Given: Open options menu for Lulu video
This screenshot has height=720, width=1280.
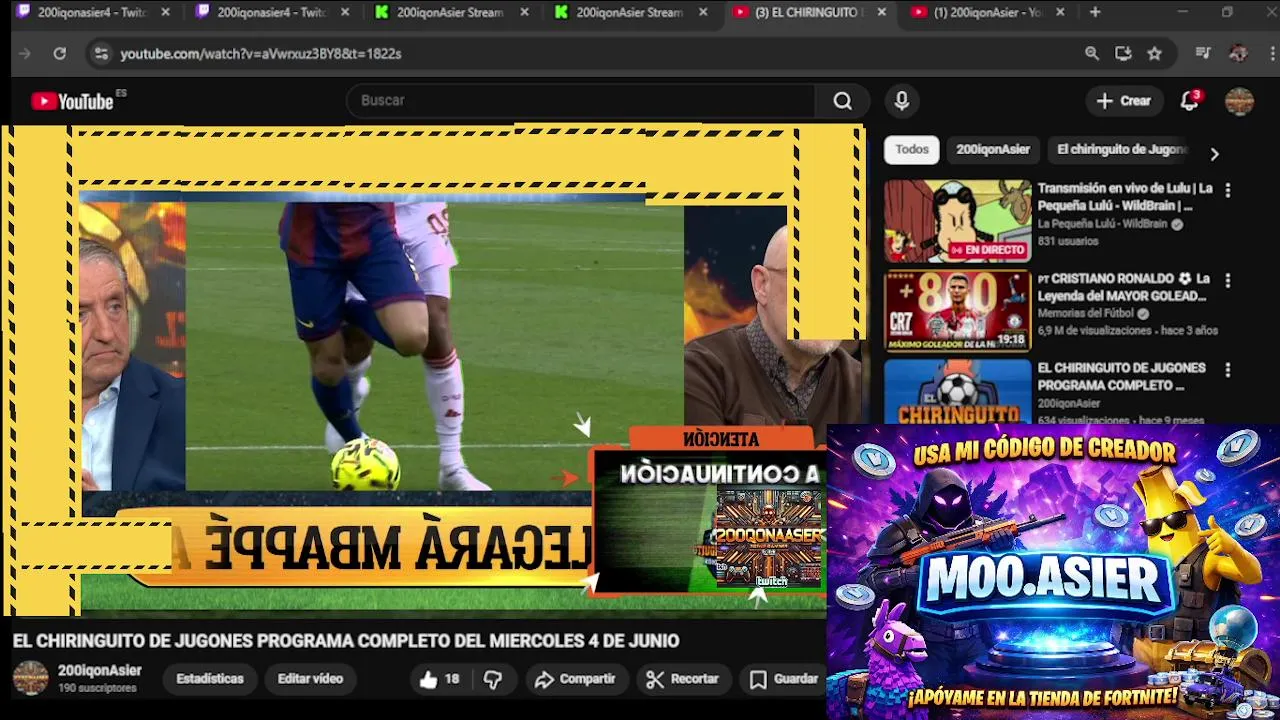Looking at the screenshot, I should [x=1227, y=190].
